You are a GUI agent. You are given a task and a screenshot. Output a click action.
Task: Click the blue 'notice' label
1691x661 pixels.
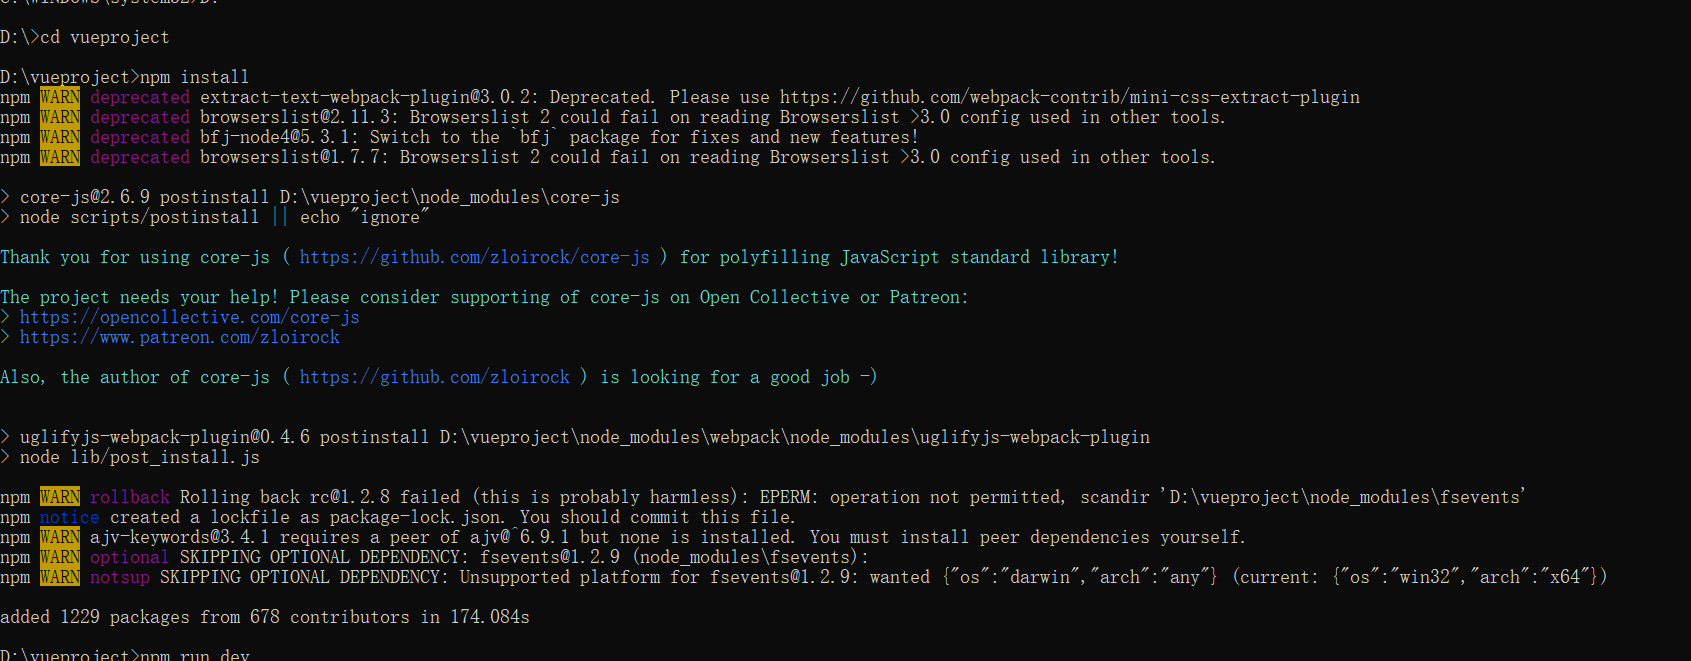[69, 517]
